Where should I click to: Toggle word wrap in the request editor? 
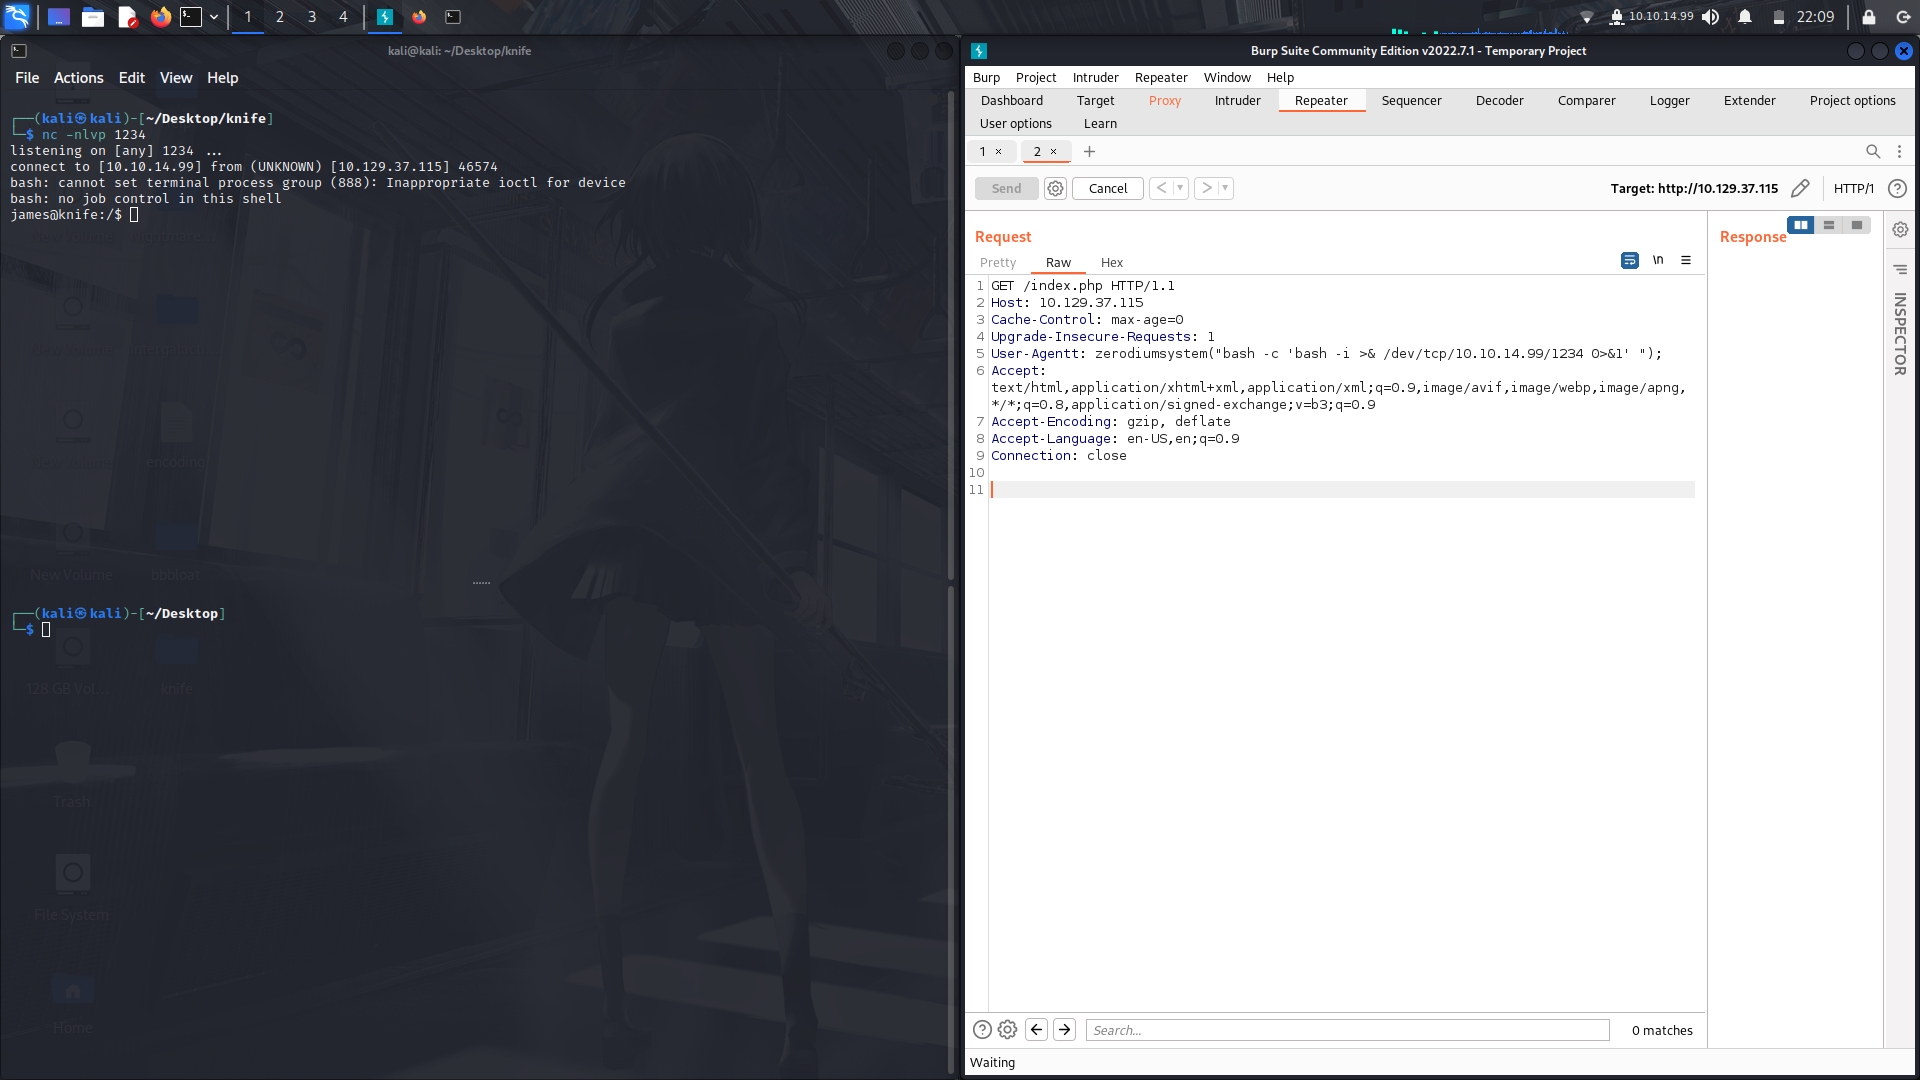1630,260
